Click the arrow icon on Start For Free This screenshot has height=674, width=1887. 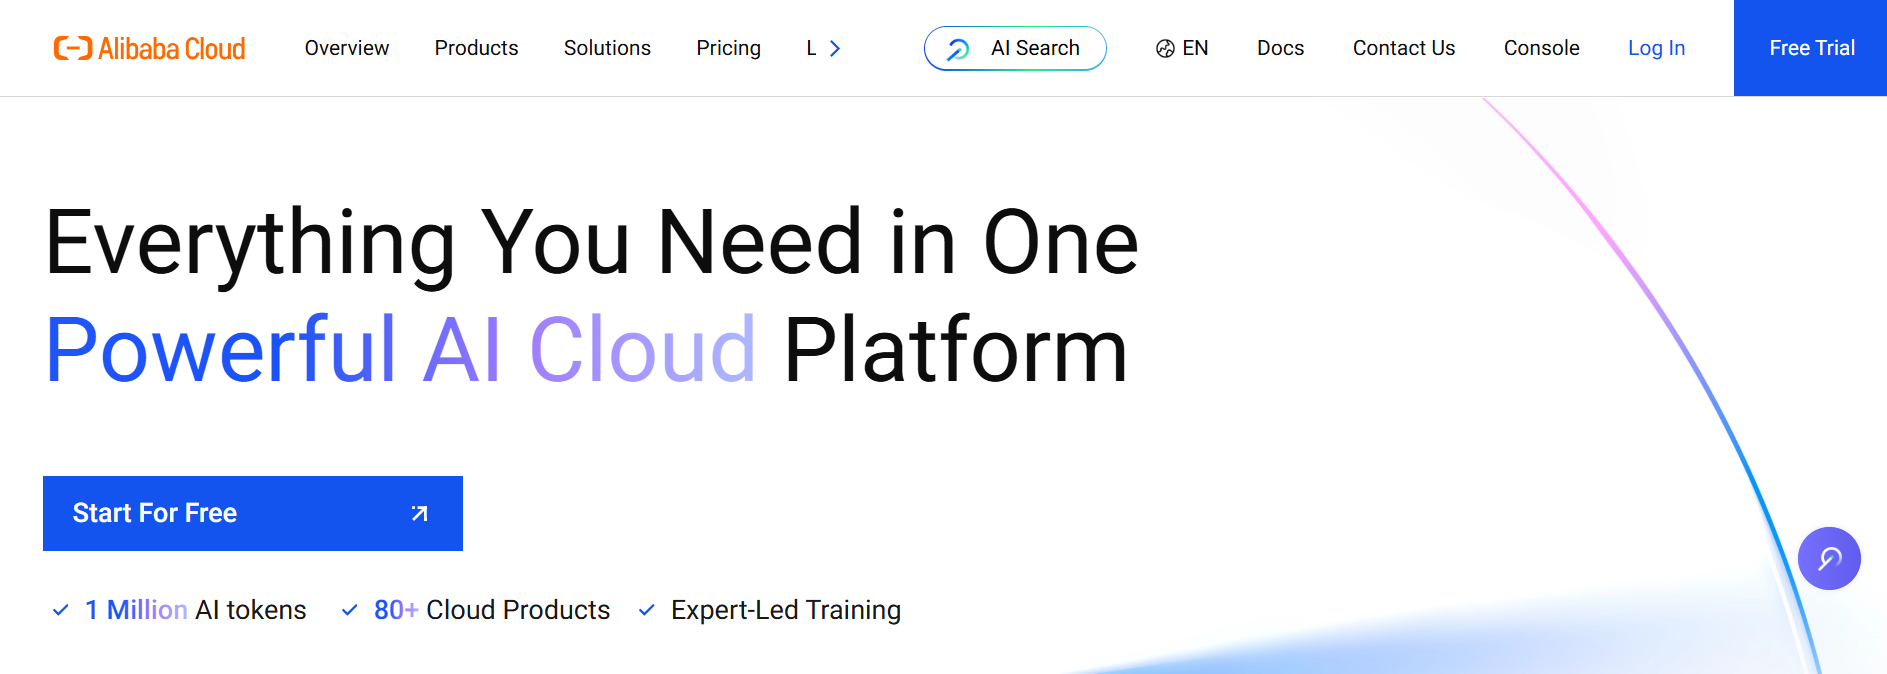419,513
